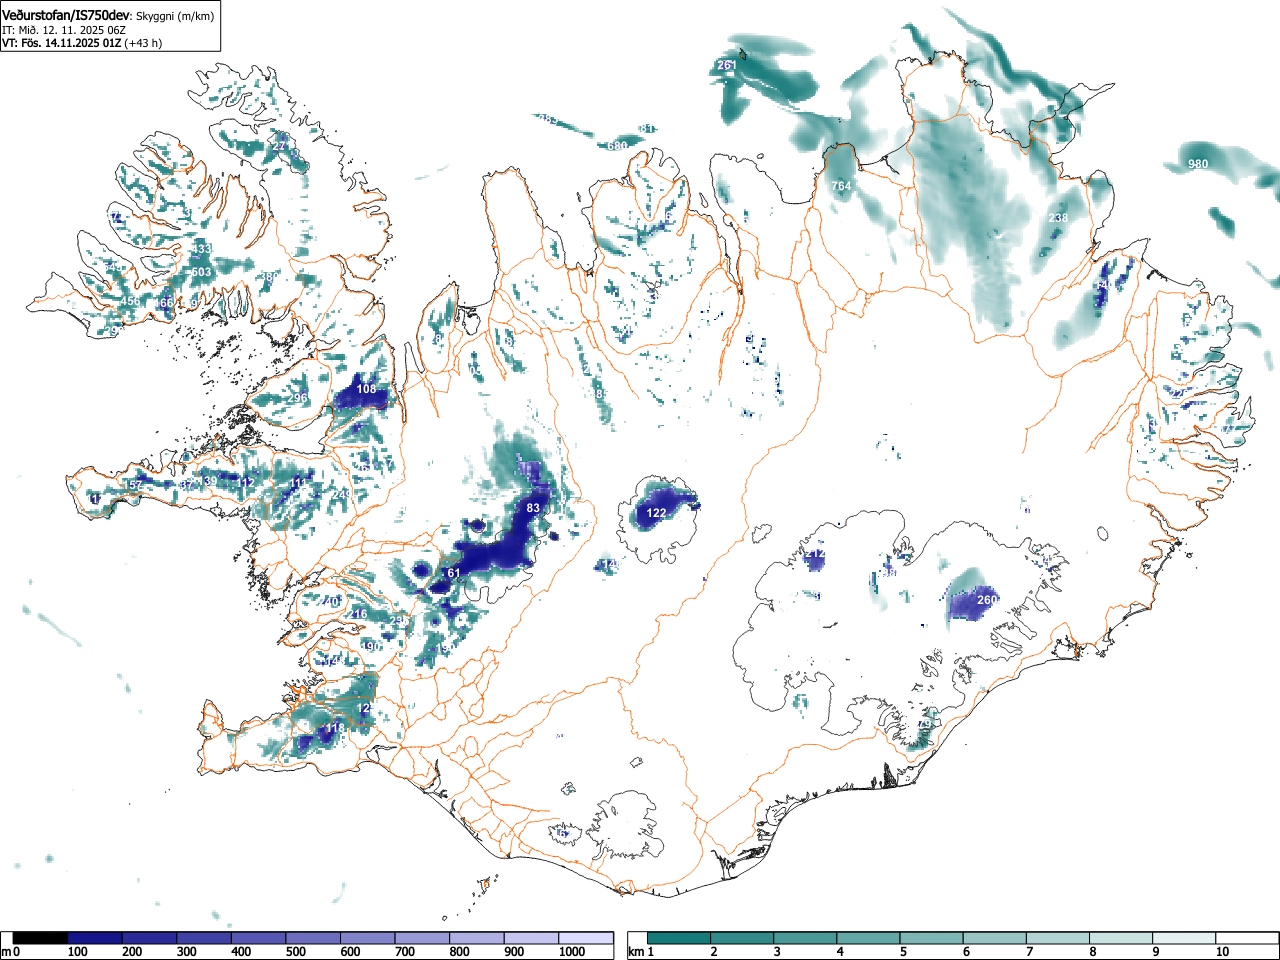The image size is (1280, 960).
Task: Click the visibility value 296 in the west
Action: pos(298,398)
